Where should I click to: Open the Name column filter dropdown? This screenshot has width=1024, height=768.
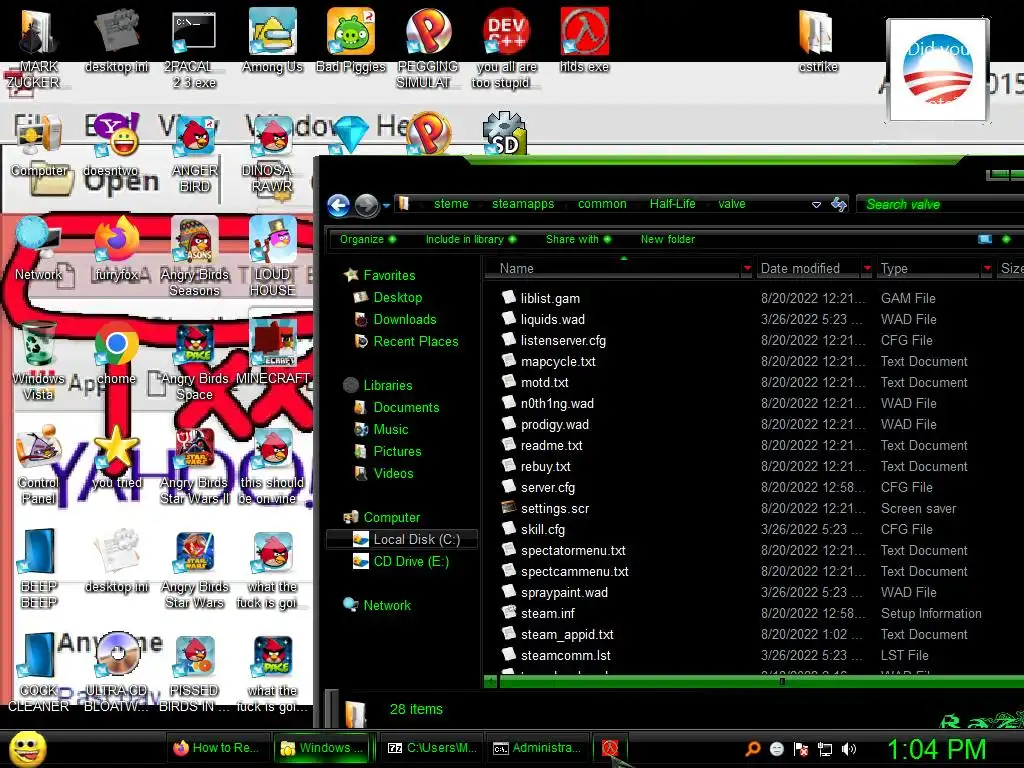746,268
